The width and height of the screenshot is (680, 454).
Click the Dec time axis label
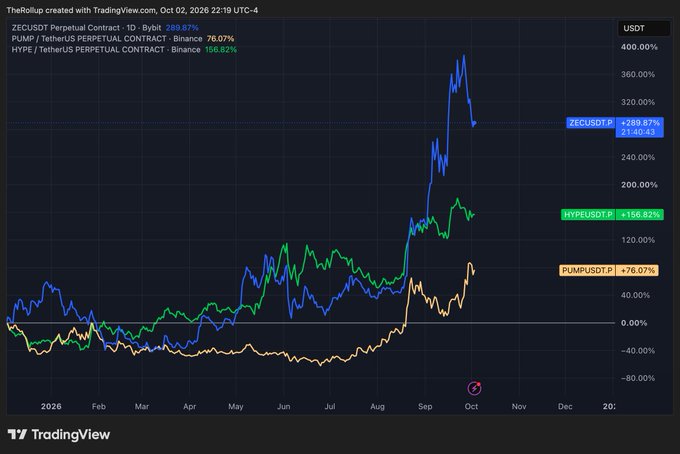click(x=565, y=406)
